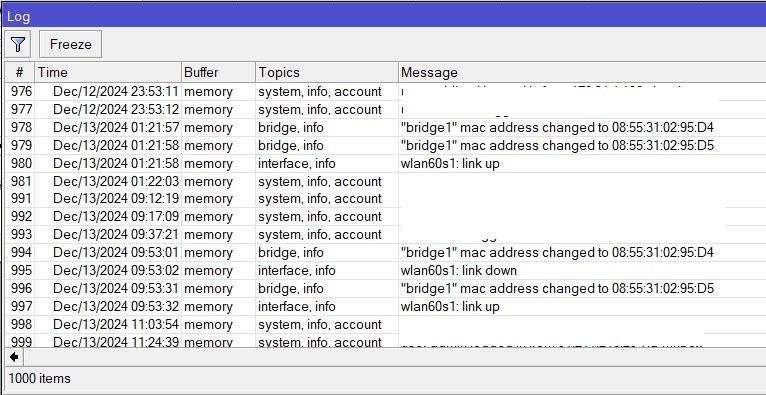Click the Log window title bar
766x395 pixels.
(383, 16)
